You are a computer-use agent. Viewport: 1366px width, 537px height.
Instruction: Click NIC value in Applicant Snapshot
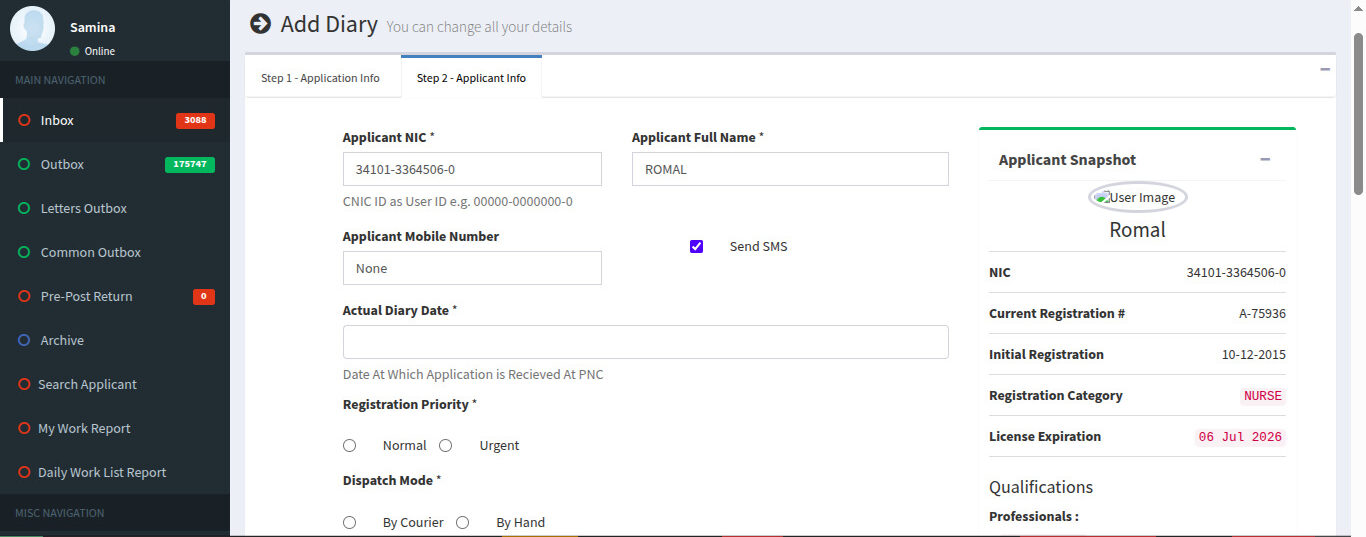pos(1236,272)
